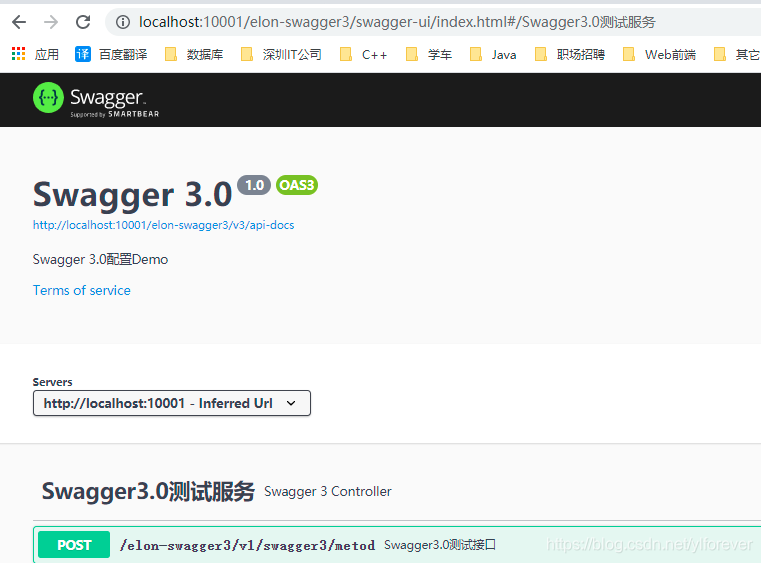The width and height of the screenshot is (763, 563).
Task: Click the Swagger 3.0配置Demo description text
Action: coord(100,259)
